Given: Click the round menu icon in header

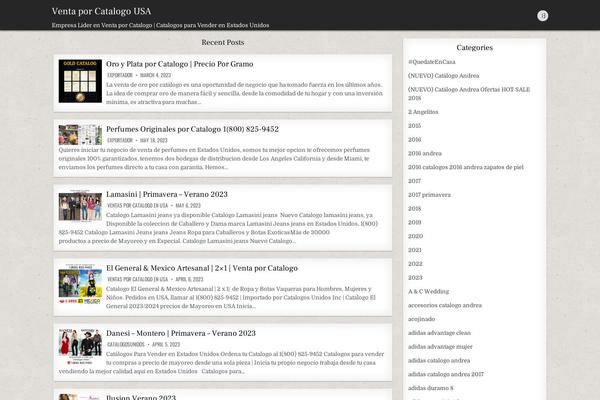Looking at the screenshot, I should pyautogui.click(x=542, y=16).
